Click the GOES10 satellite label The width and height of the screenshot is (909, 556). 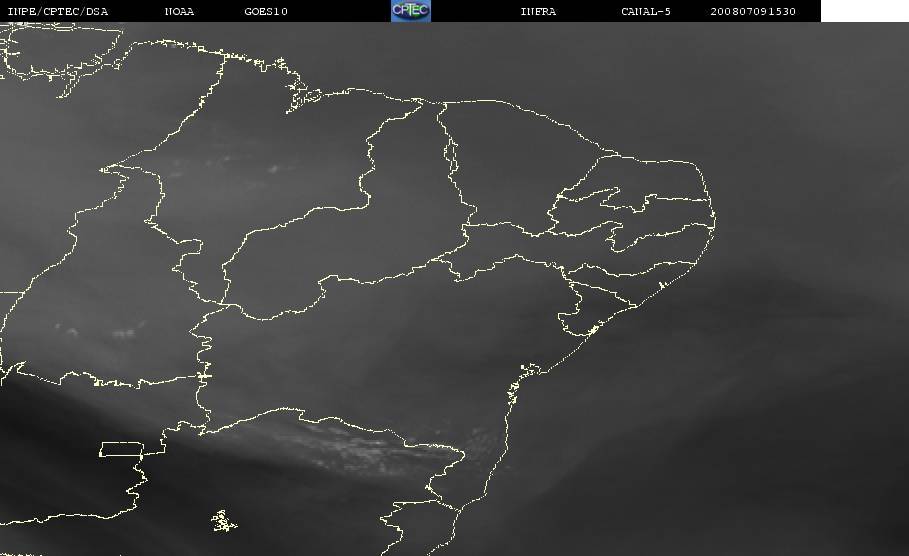click(266, 11)
